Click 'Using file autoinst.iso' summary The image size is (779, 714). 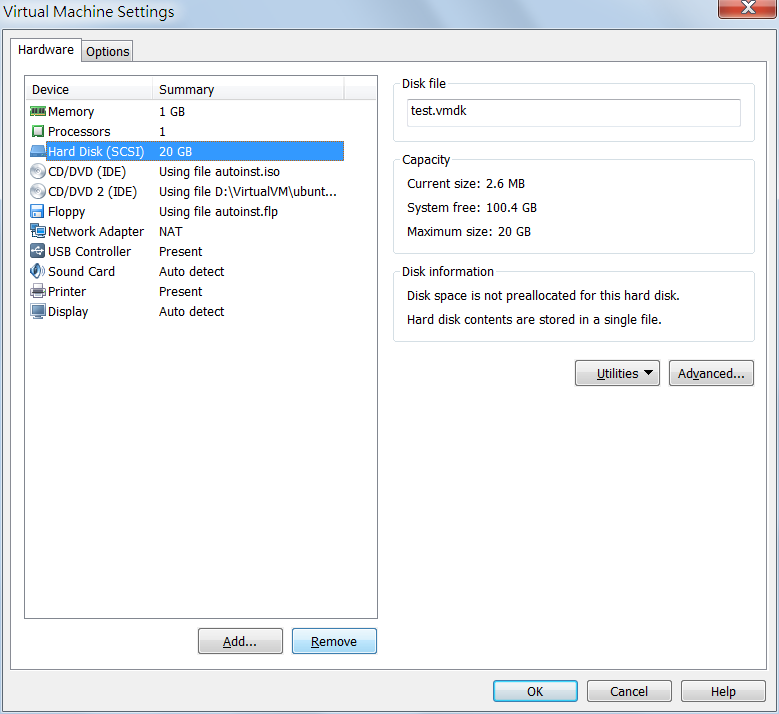[219, 171]
